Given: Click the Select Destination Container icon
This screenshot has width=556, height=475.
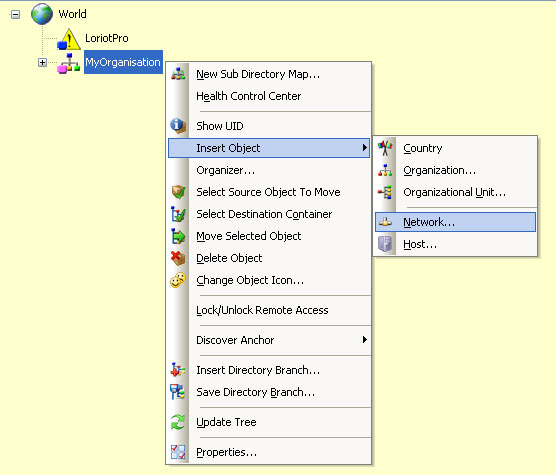Looking at the screenshot, I should pos(178,214).
